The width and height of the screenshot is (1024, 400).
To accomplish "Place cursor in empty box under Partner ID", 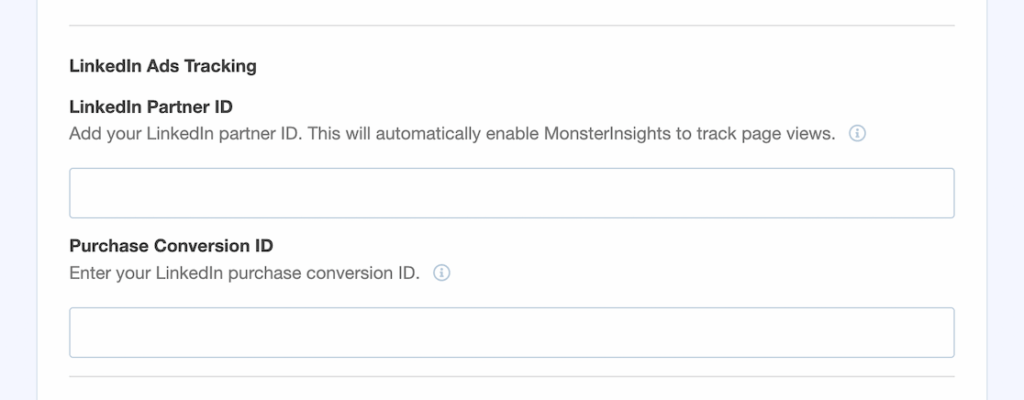I will pyautogui.click(x=511, y=193).
